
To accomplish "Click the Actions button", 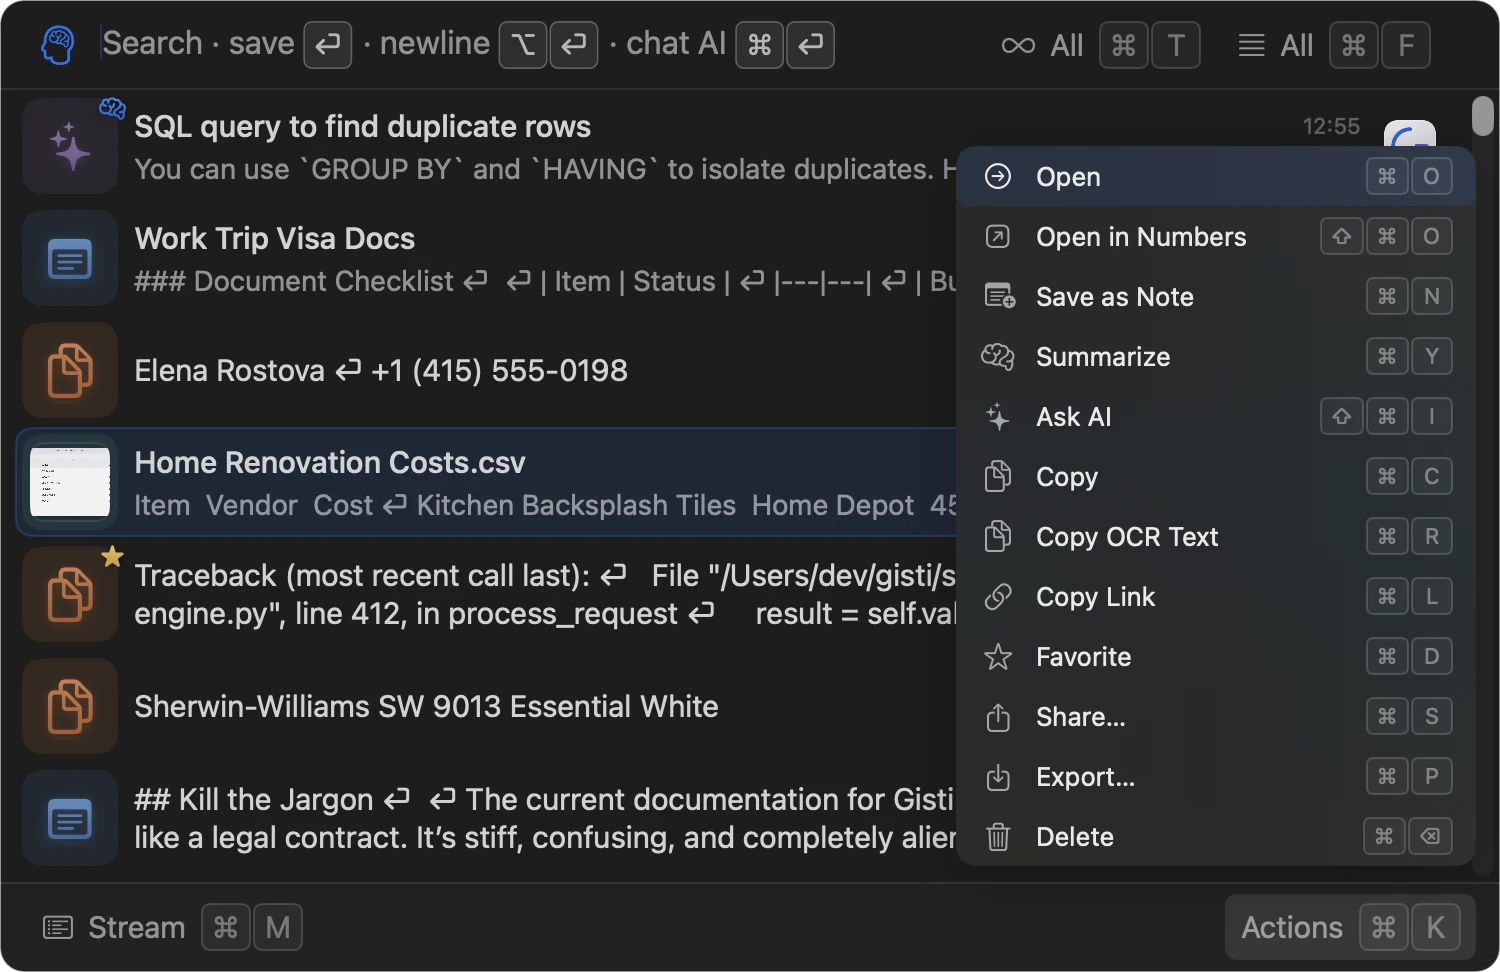I will pyautogui.click(x=1350, y=927).
